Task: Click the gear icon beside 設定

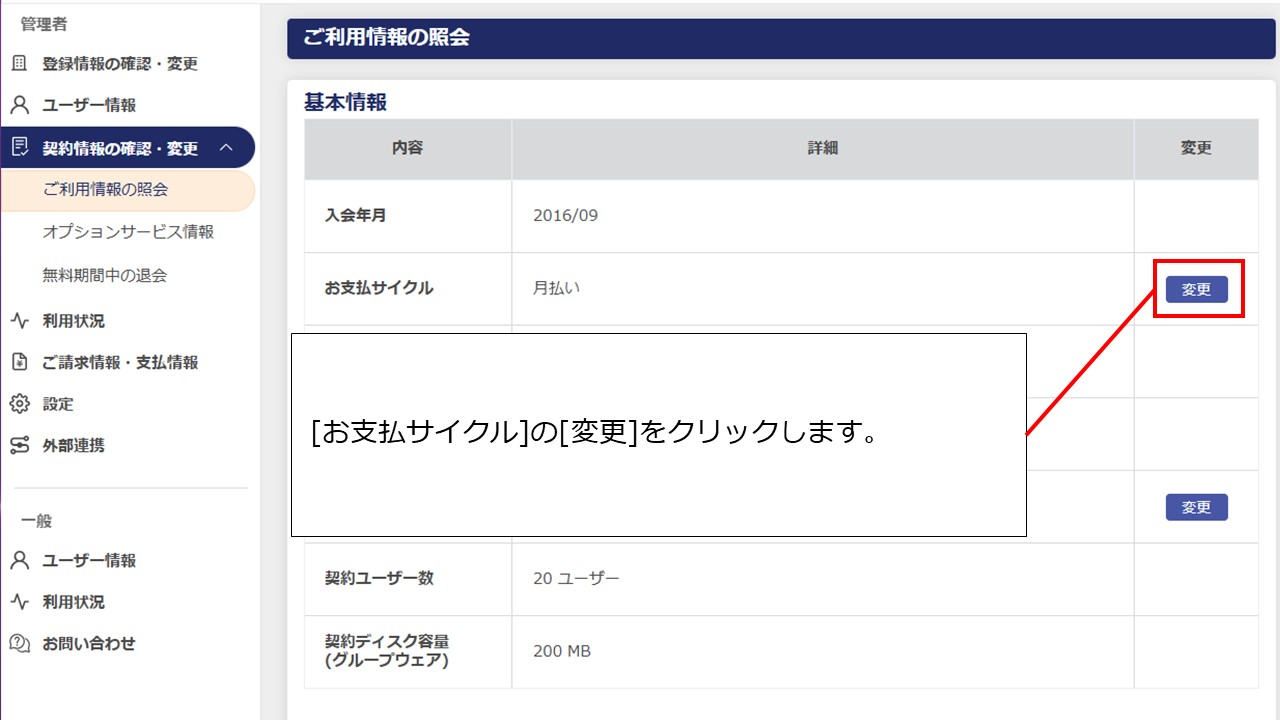Action: click(19, 404)
